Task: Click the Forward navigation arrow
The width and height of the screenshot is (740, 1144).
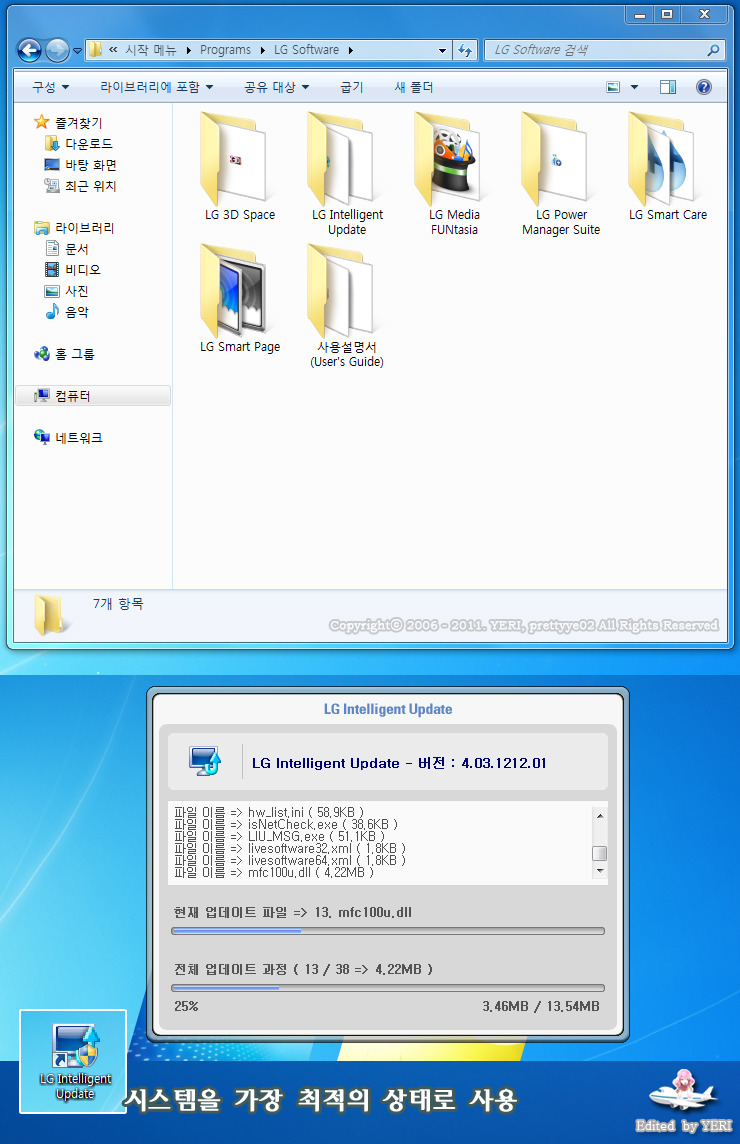Action: pos(57,50)
